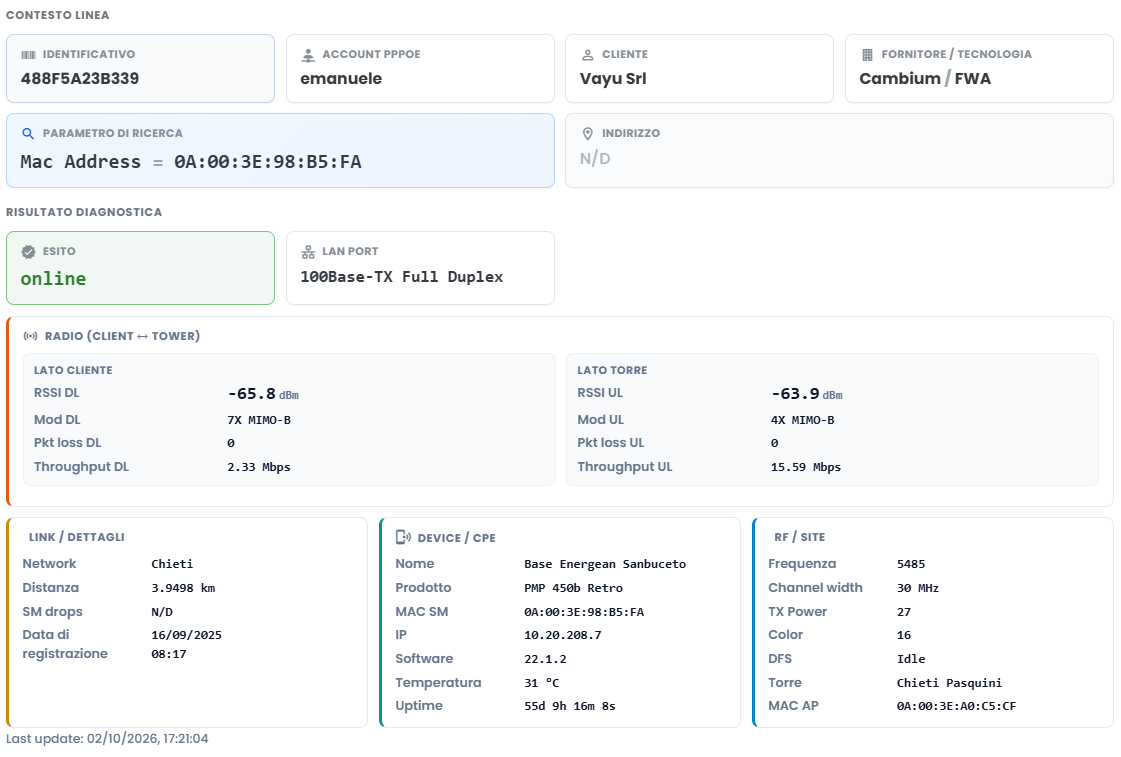Click the user icon beside Account PPPoE
The image size is (1121, 757).
tap(308, 55)
